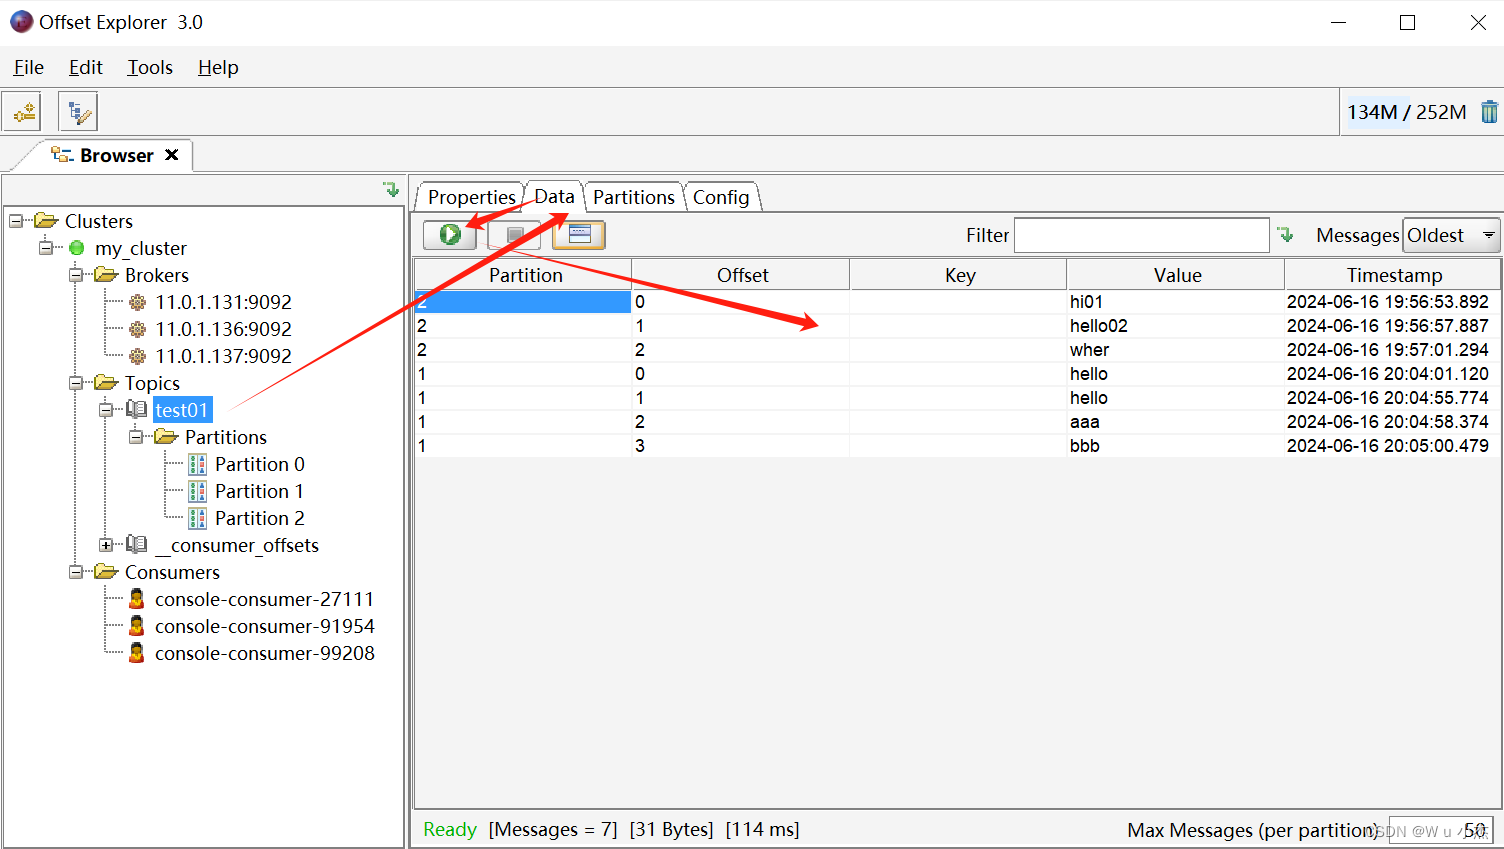Click the console-consumer-99208 user icon
1504x849 pixels.
(x=137, y=653)
